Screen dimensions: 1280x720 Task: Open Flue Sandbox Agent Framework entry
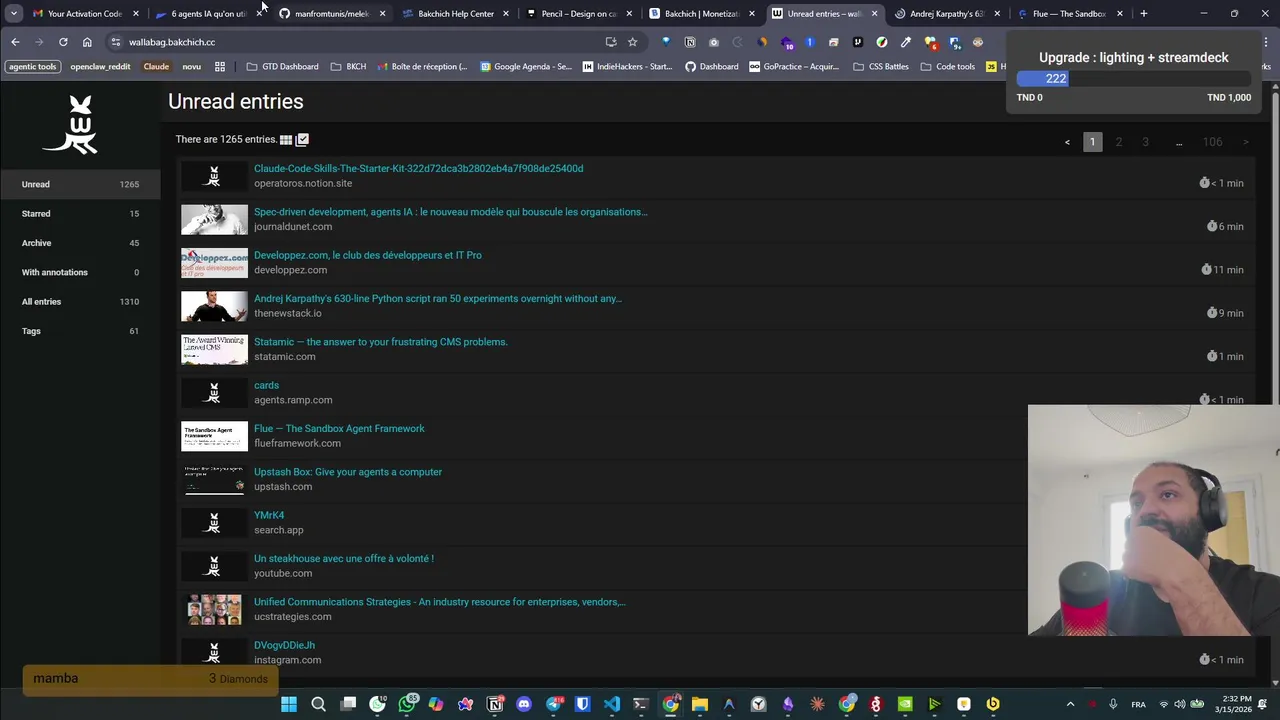pos(339,428)
